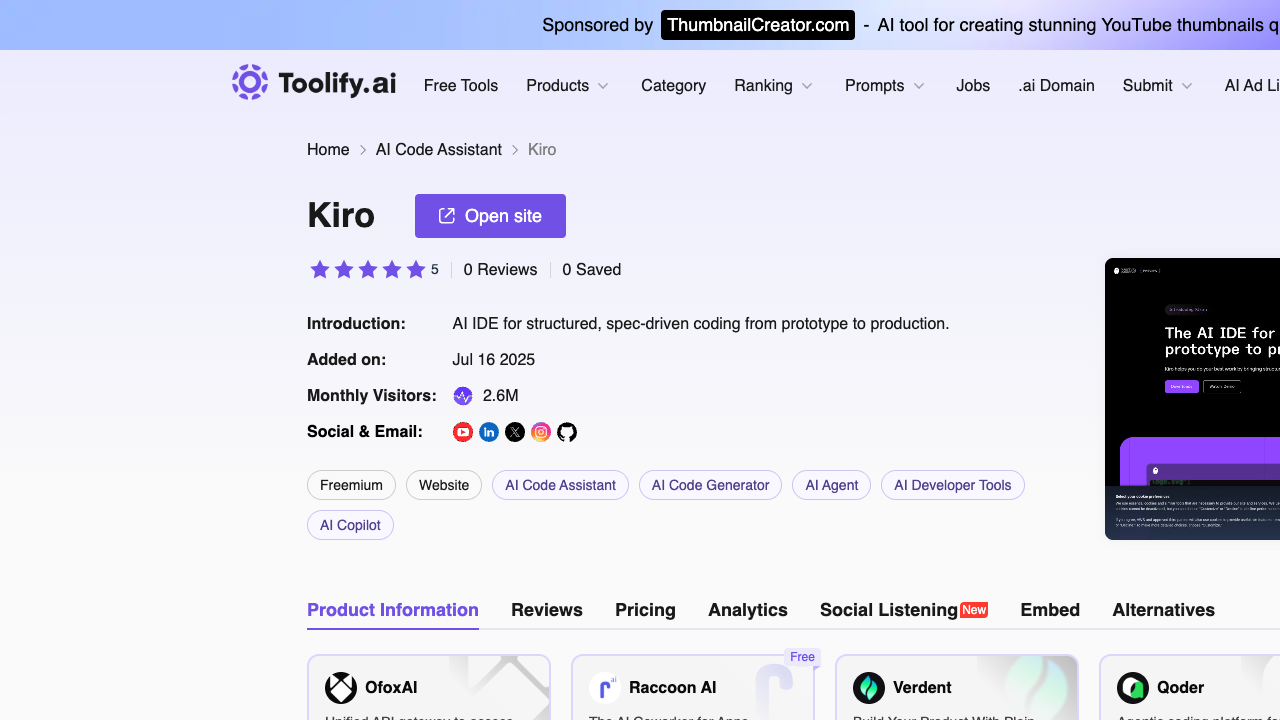Switch to the Social Listening tab
Viewport: 1280px width, 720px height.
click(x=904, y=610)
